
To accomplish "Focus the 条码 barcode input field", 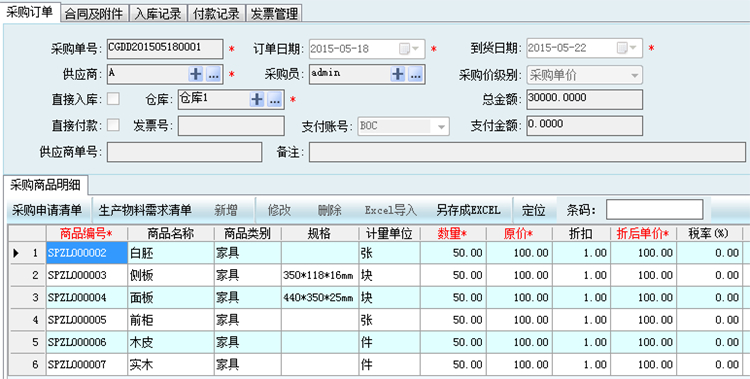I will [x=654, y=210].
